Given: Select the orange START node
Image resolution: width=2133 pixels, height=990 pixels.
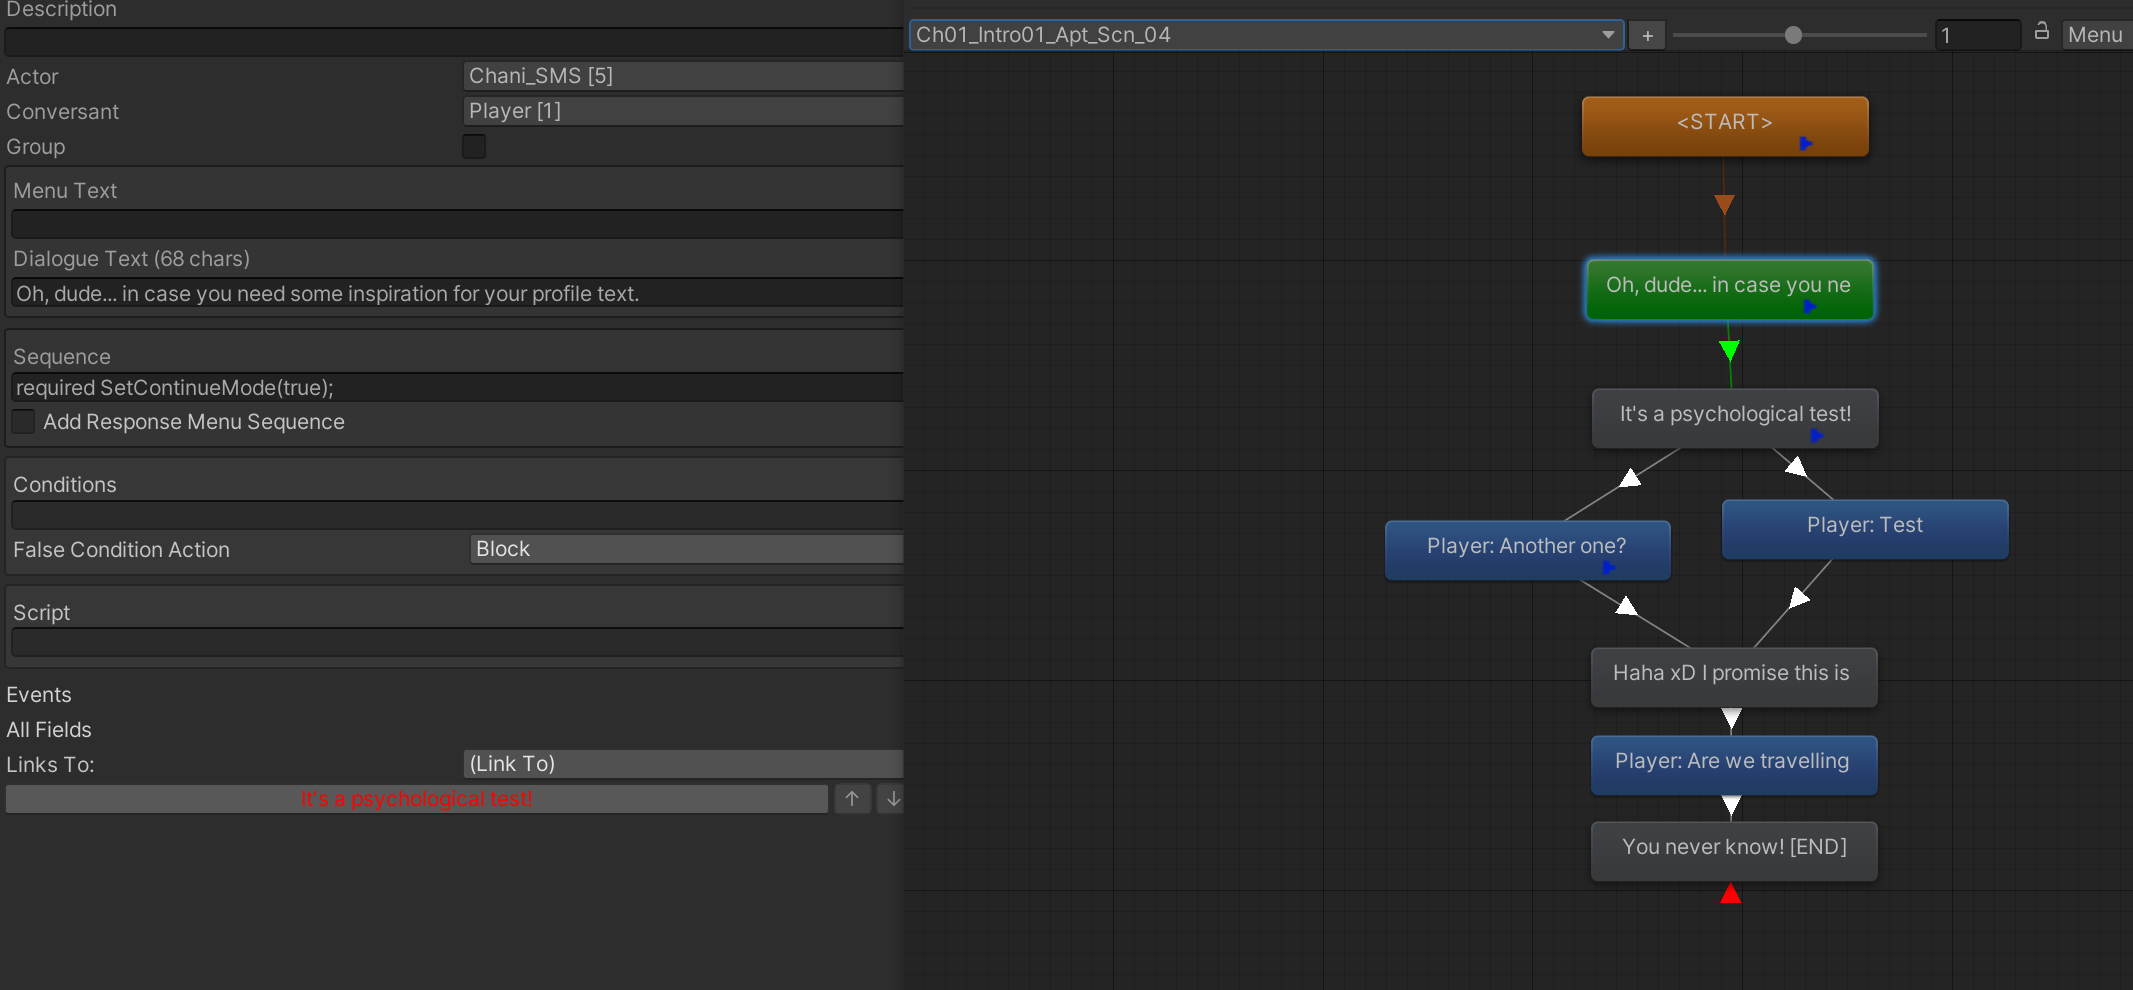Looking at the screenshot, I should coord(1725,126).
